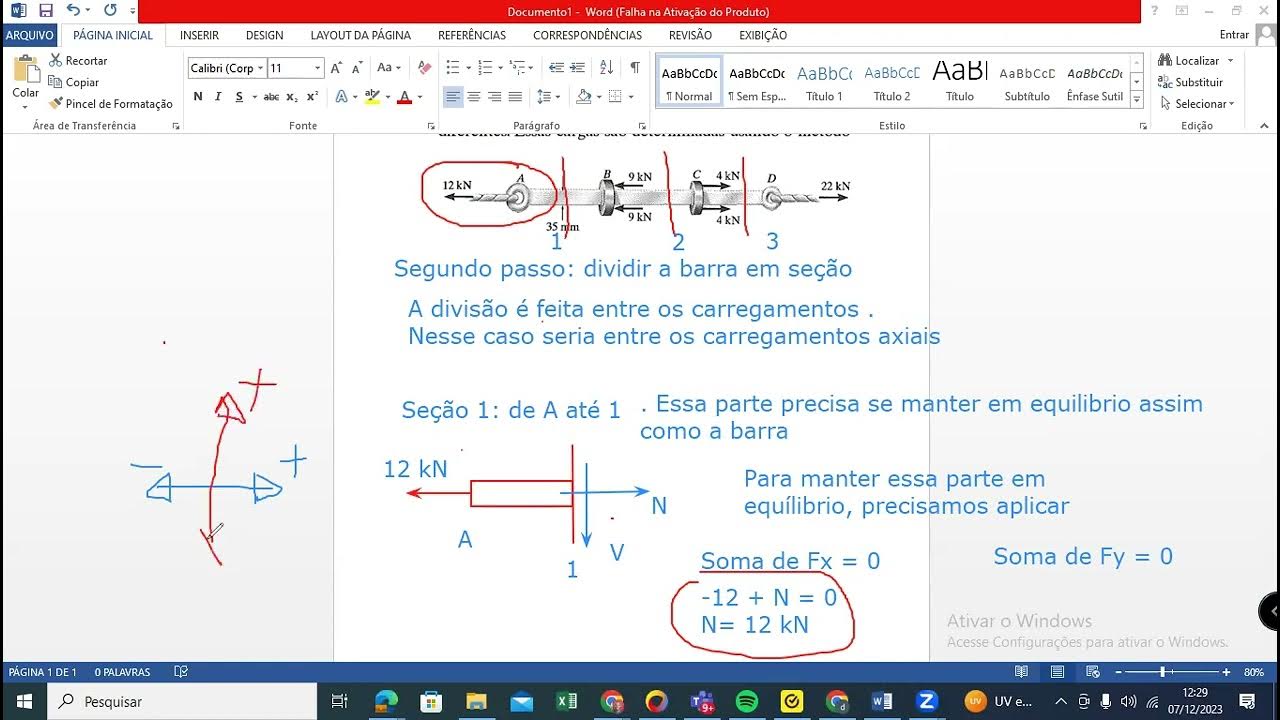Open the line spacing dropdown
Image resolution: width=1280 pixels, height=720 pixels.
click(x=558, y=96)
